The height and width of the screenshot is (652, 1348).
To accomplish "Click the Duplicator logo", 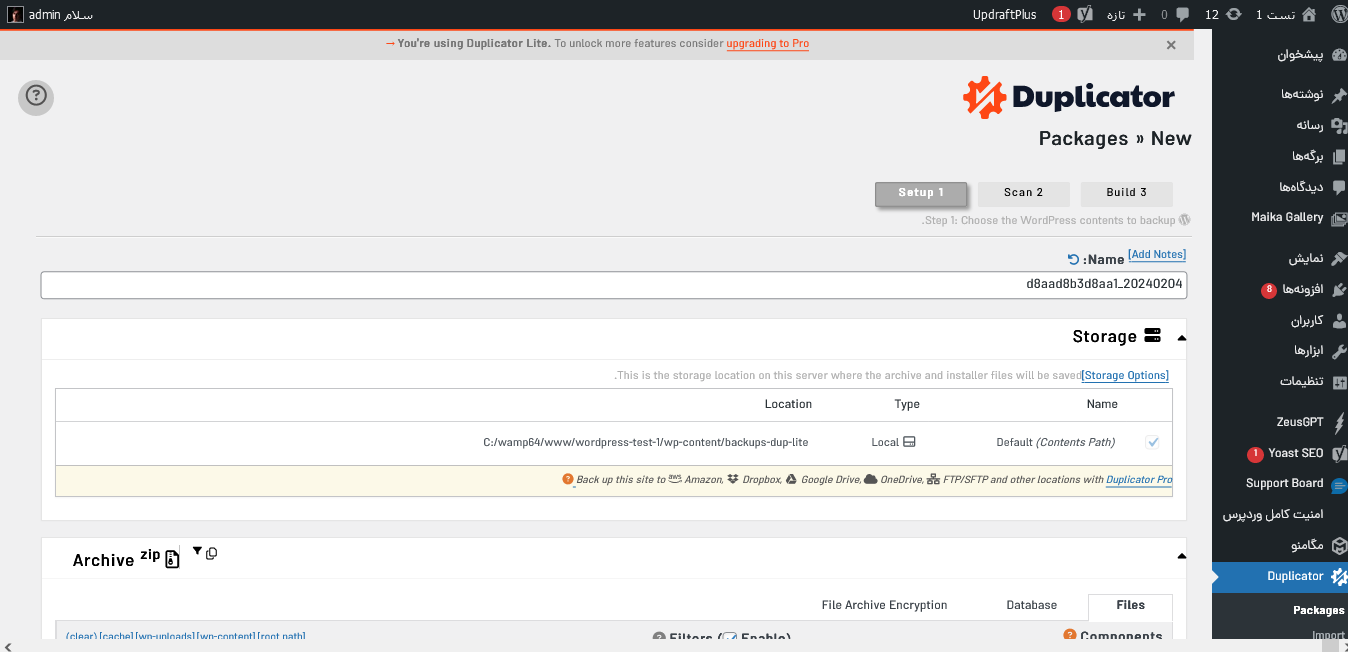I will tap(1069, 97).
